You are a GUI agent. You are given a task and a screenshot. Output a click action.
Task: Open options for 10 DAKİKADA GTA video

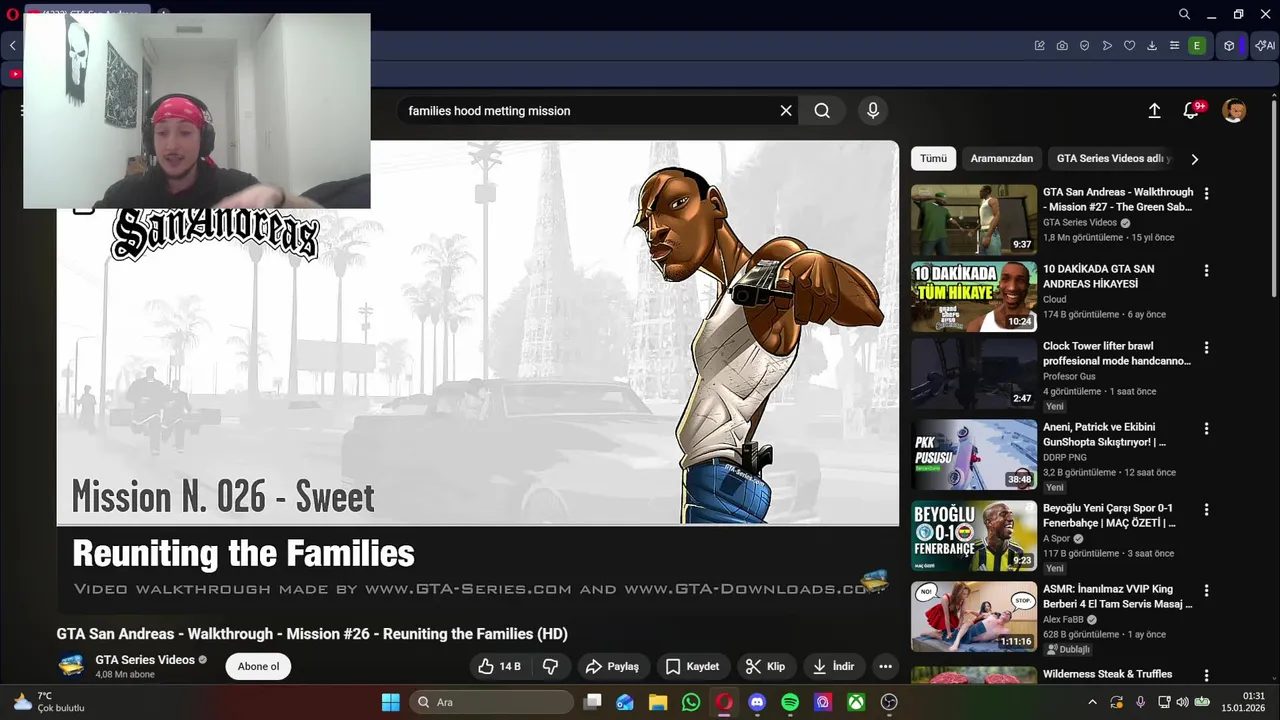tap(1206, 271)
